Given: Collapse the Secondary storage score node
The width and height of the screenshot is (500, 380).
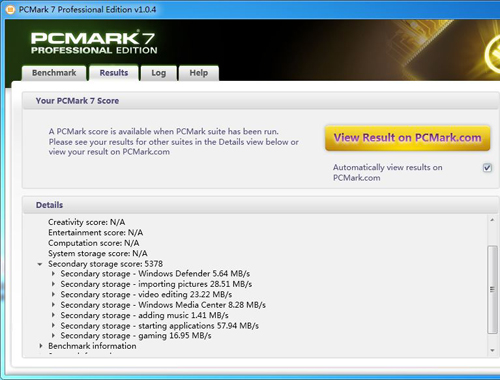Looking at the screenshot, I should [x=40, y=264].
